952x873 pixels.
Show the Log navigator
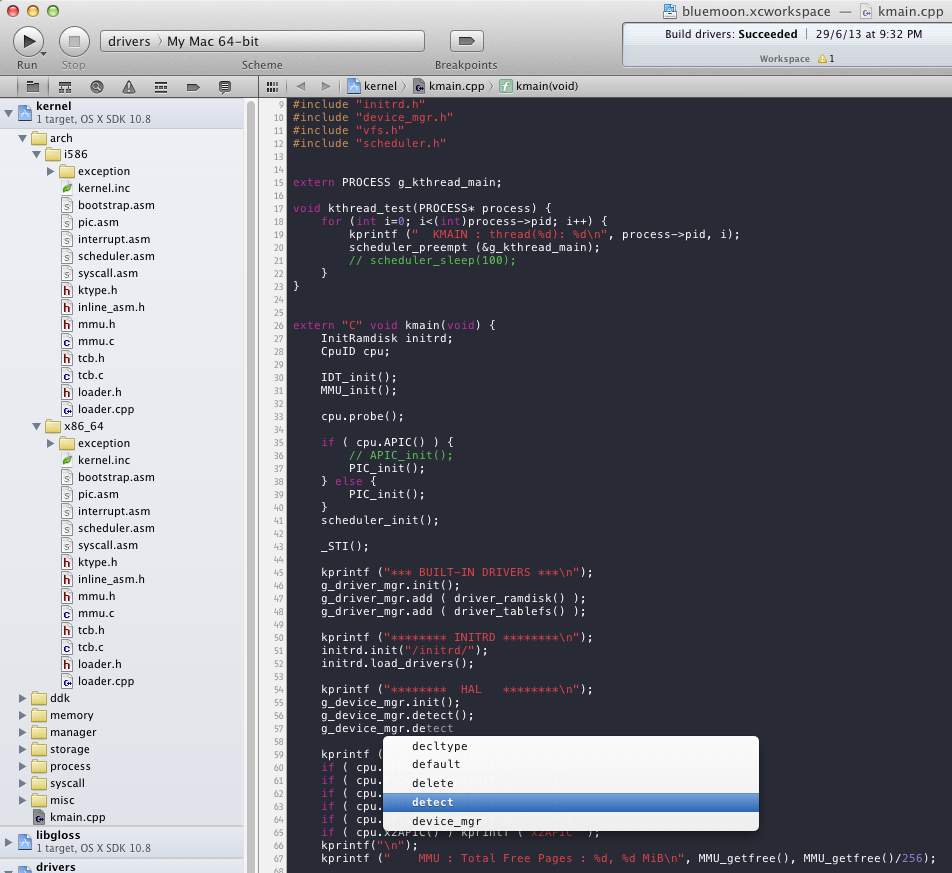[x=225, y=87]
